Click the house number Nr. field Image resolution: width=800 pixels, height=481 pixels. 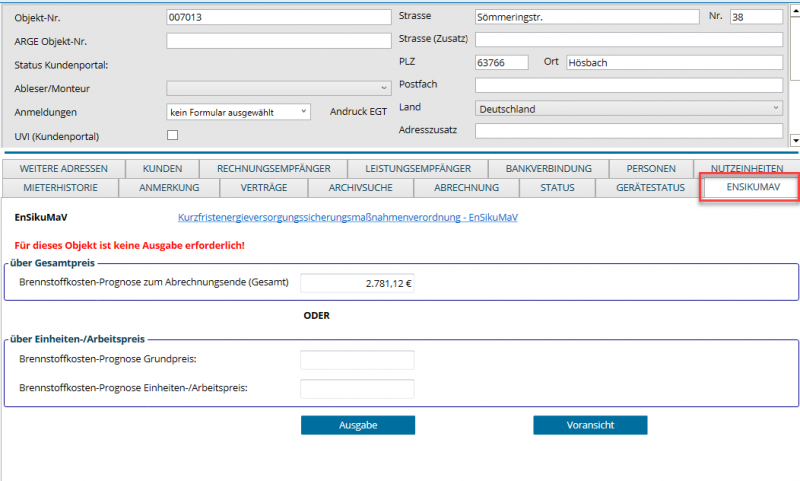756,17
